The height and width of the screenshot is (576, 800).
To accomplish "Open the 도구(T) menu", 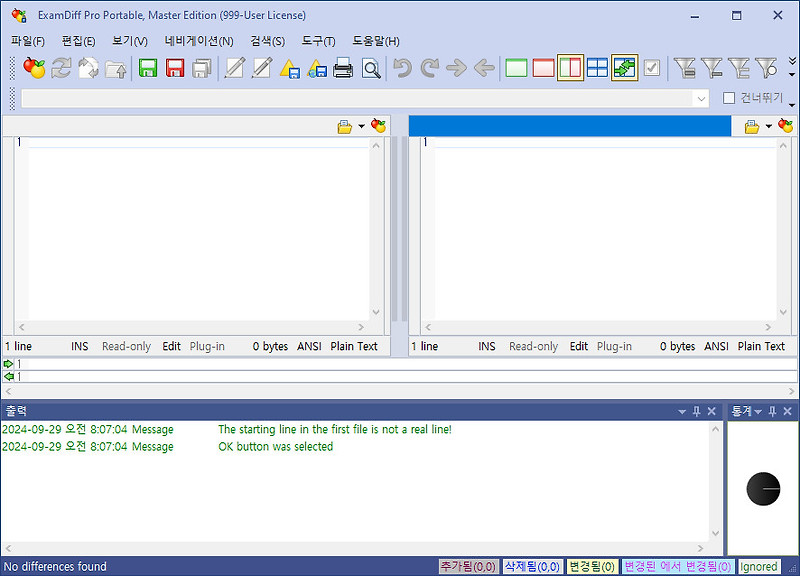I will [x=318, y=41].
